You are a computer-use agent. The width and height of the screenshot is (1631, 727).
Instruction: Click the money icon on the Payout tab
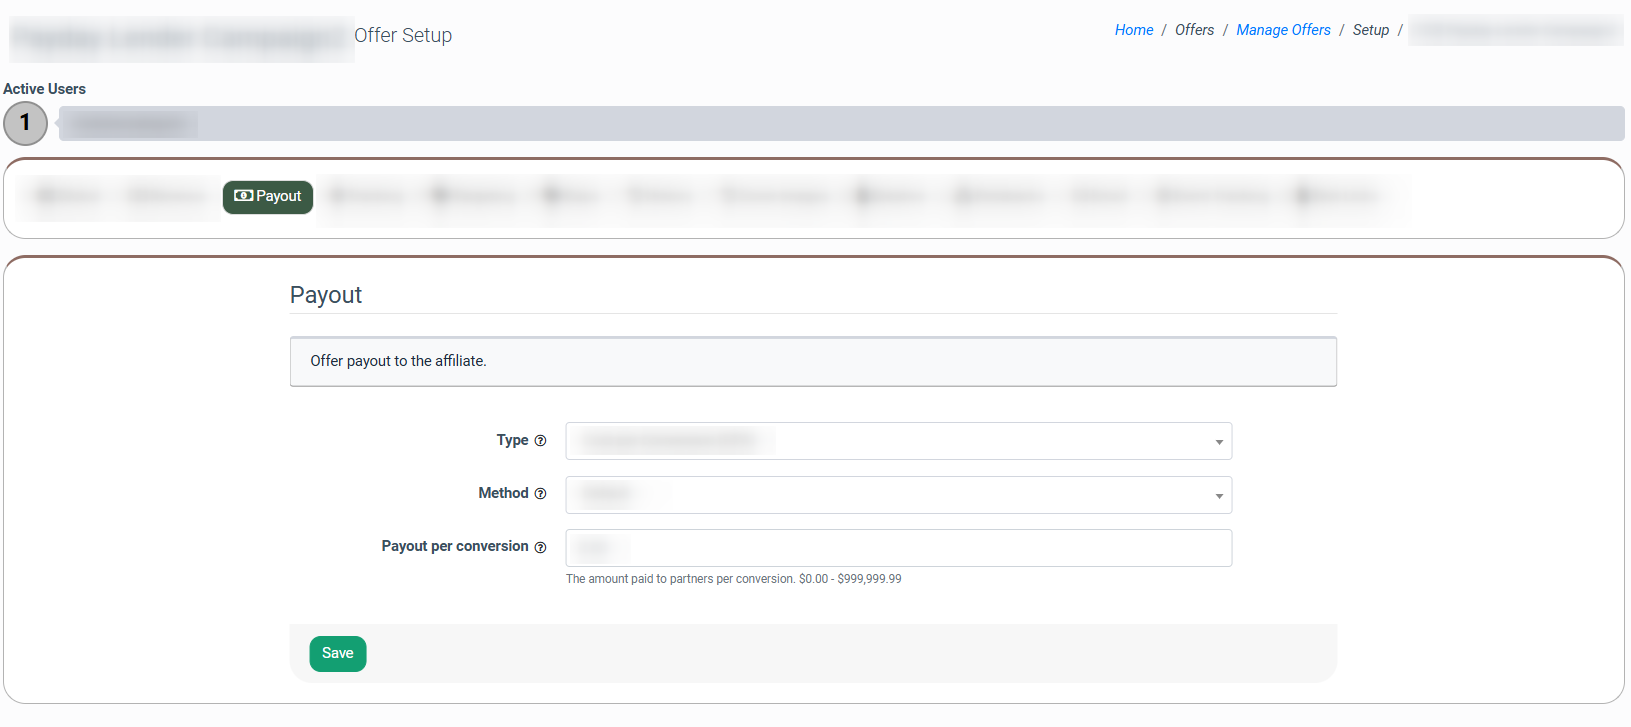tap(243, 196)
